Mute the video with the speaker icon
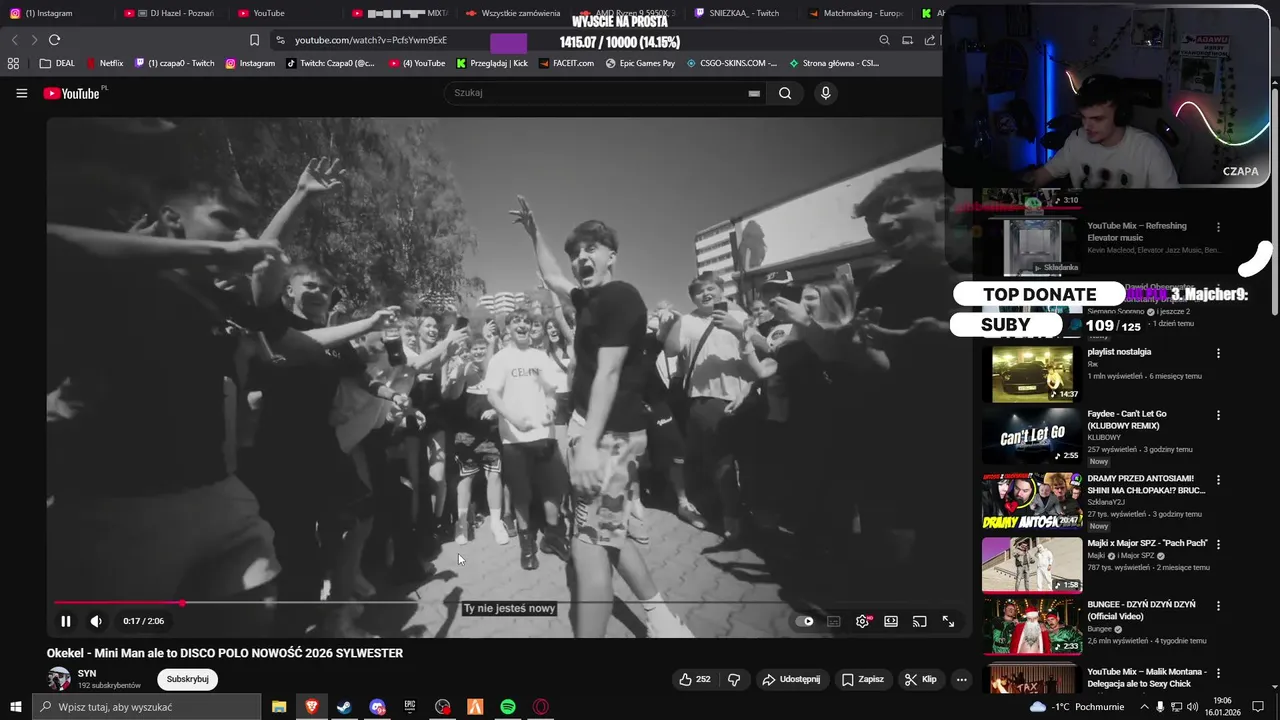Image resolution: width=1280 pixels, height=720 pixels. pos(96,621)
